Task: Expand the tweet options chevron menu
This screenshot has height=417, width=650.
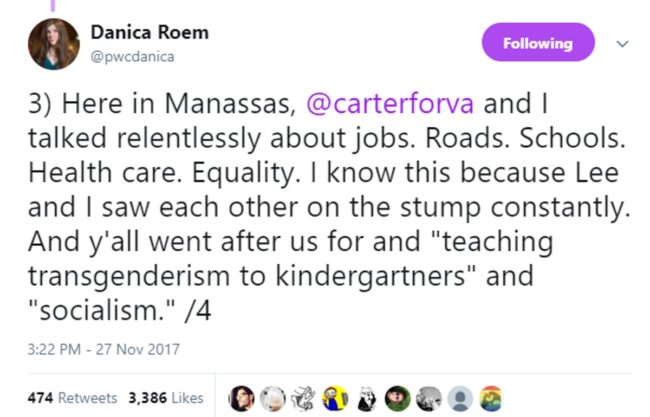Action: tap(621, 44)
